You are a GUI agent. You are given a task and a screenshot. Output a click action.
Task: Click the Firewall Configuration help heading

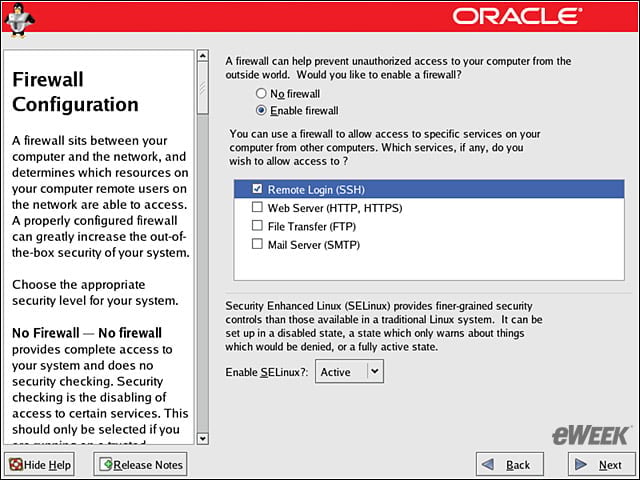coord(76,91)
